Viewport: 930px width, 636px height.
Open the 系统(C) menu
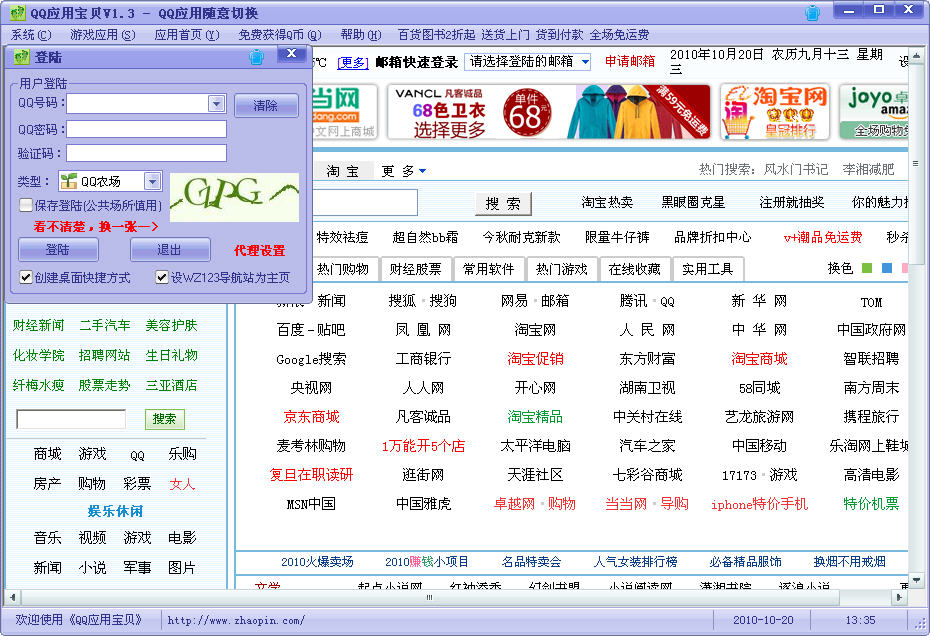[x=31, y=35]
